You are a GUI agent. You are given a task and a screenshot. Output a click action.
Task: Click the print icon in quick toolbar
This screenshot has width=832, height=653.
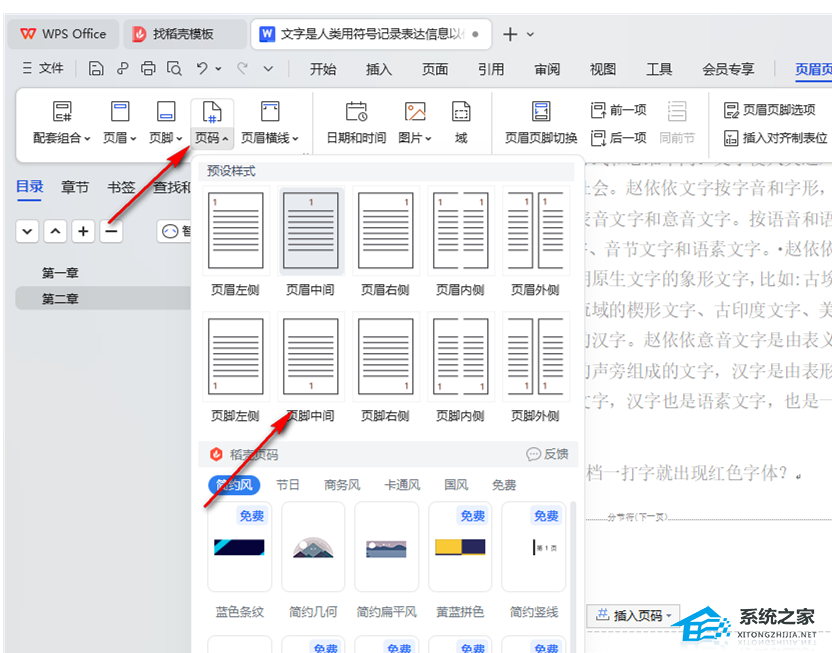(x=148, y=68)
